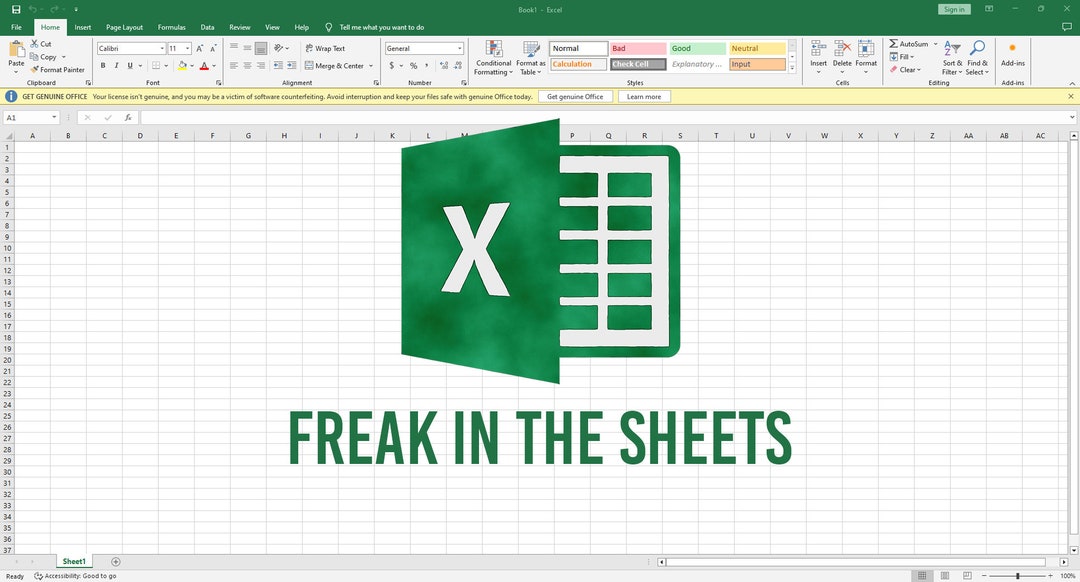Decrease decimal places
1080x582 pixels.
tap(458, 65)
